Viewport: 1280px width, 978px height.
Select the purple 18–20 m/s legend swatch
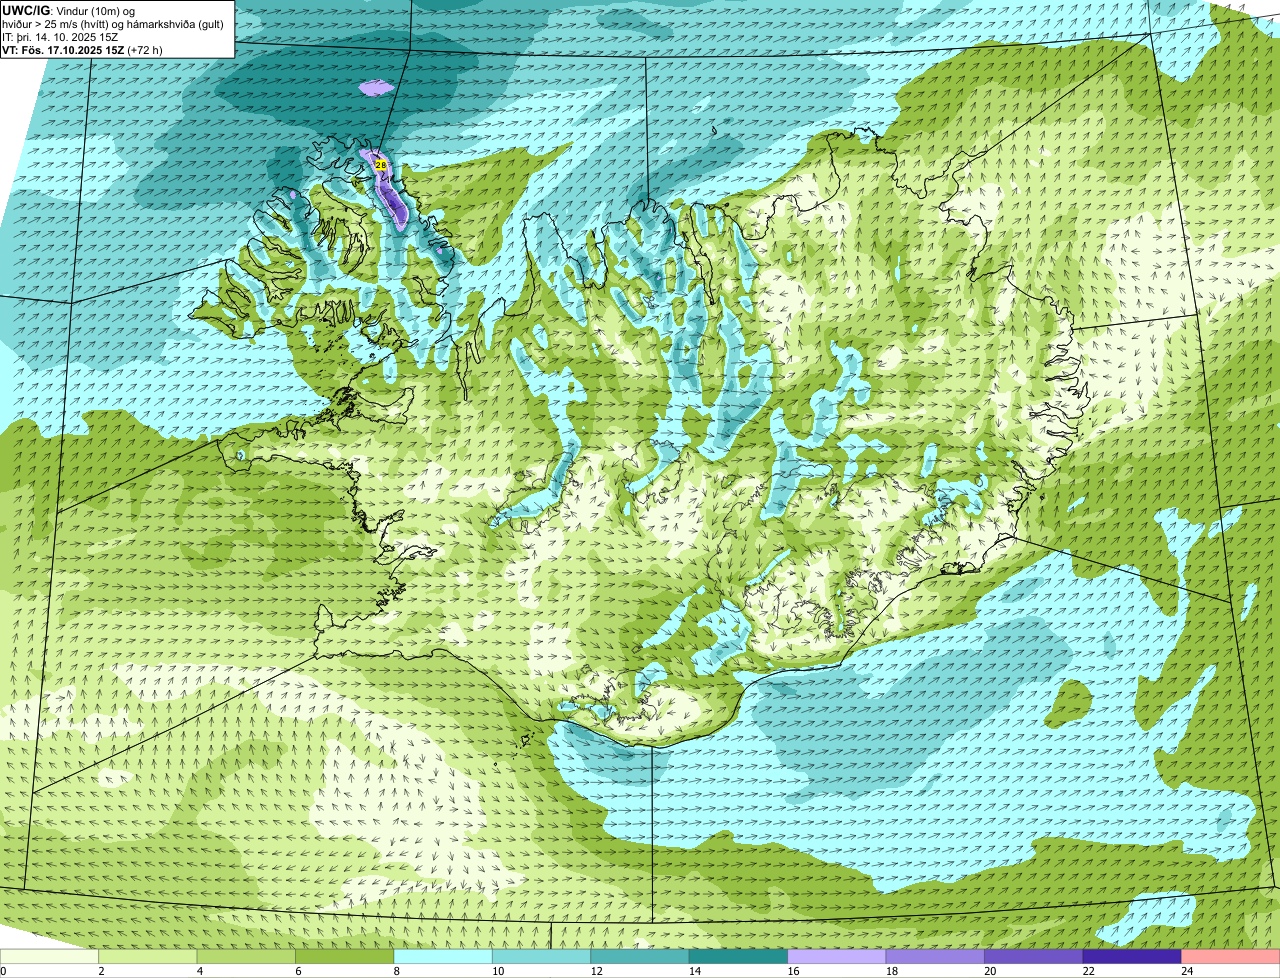936,957
